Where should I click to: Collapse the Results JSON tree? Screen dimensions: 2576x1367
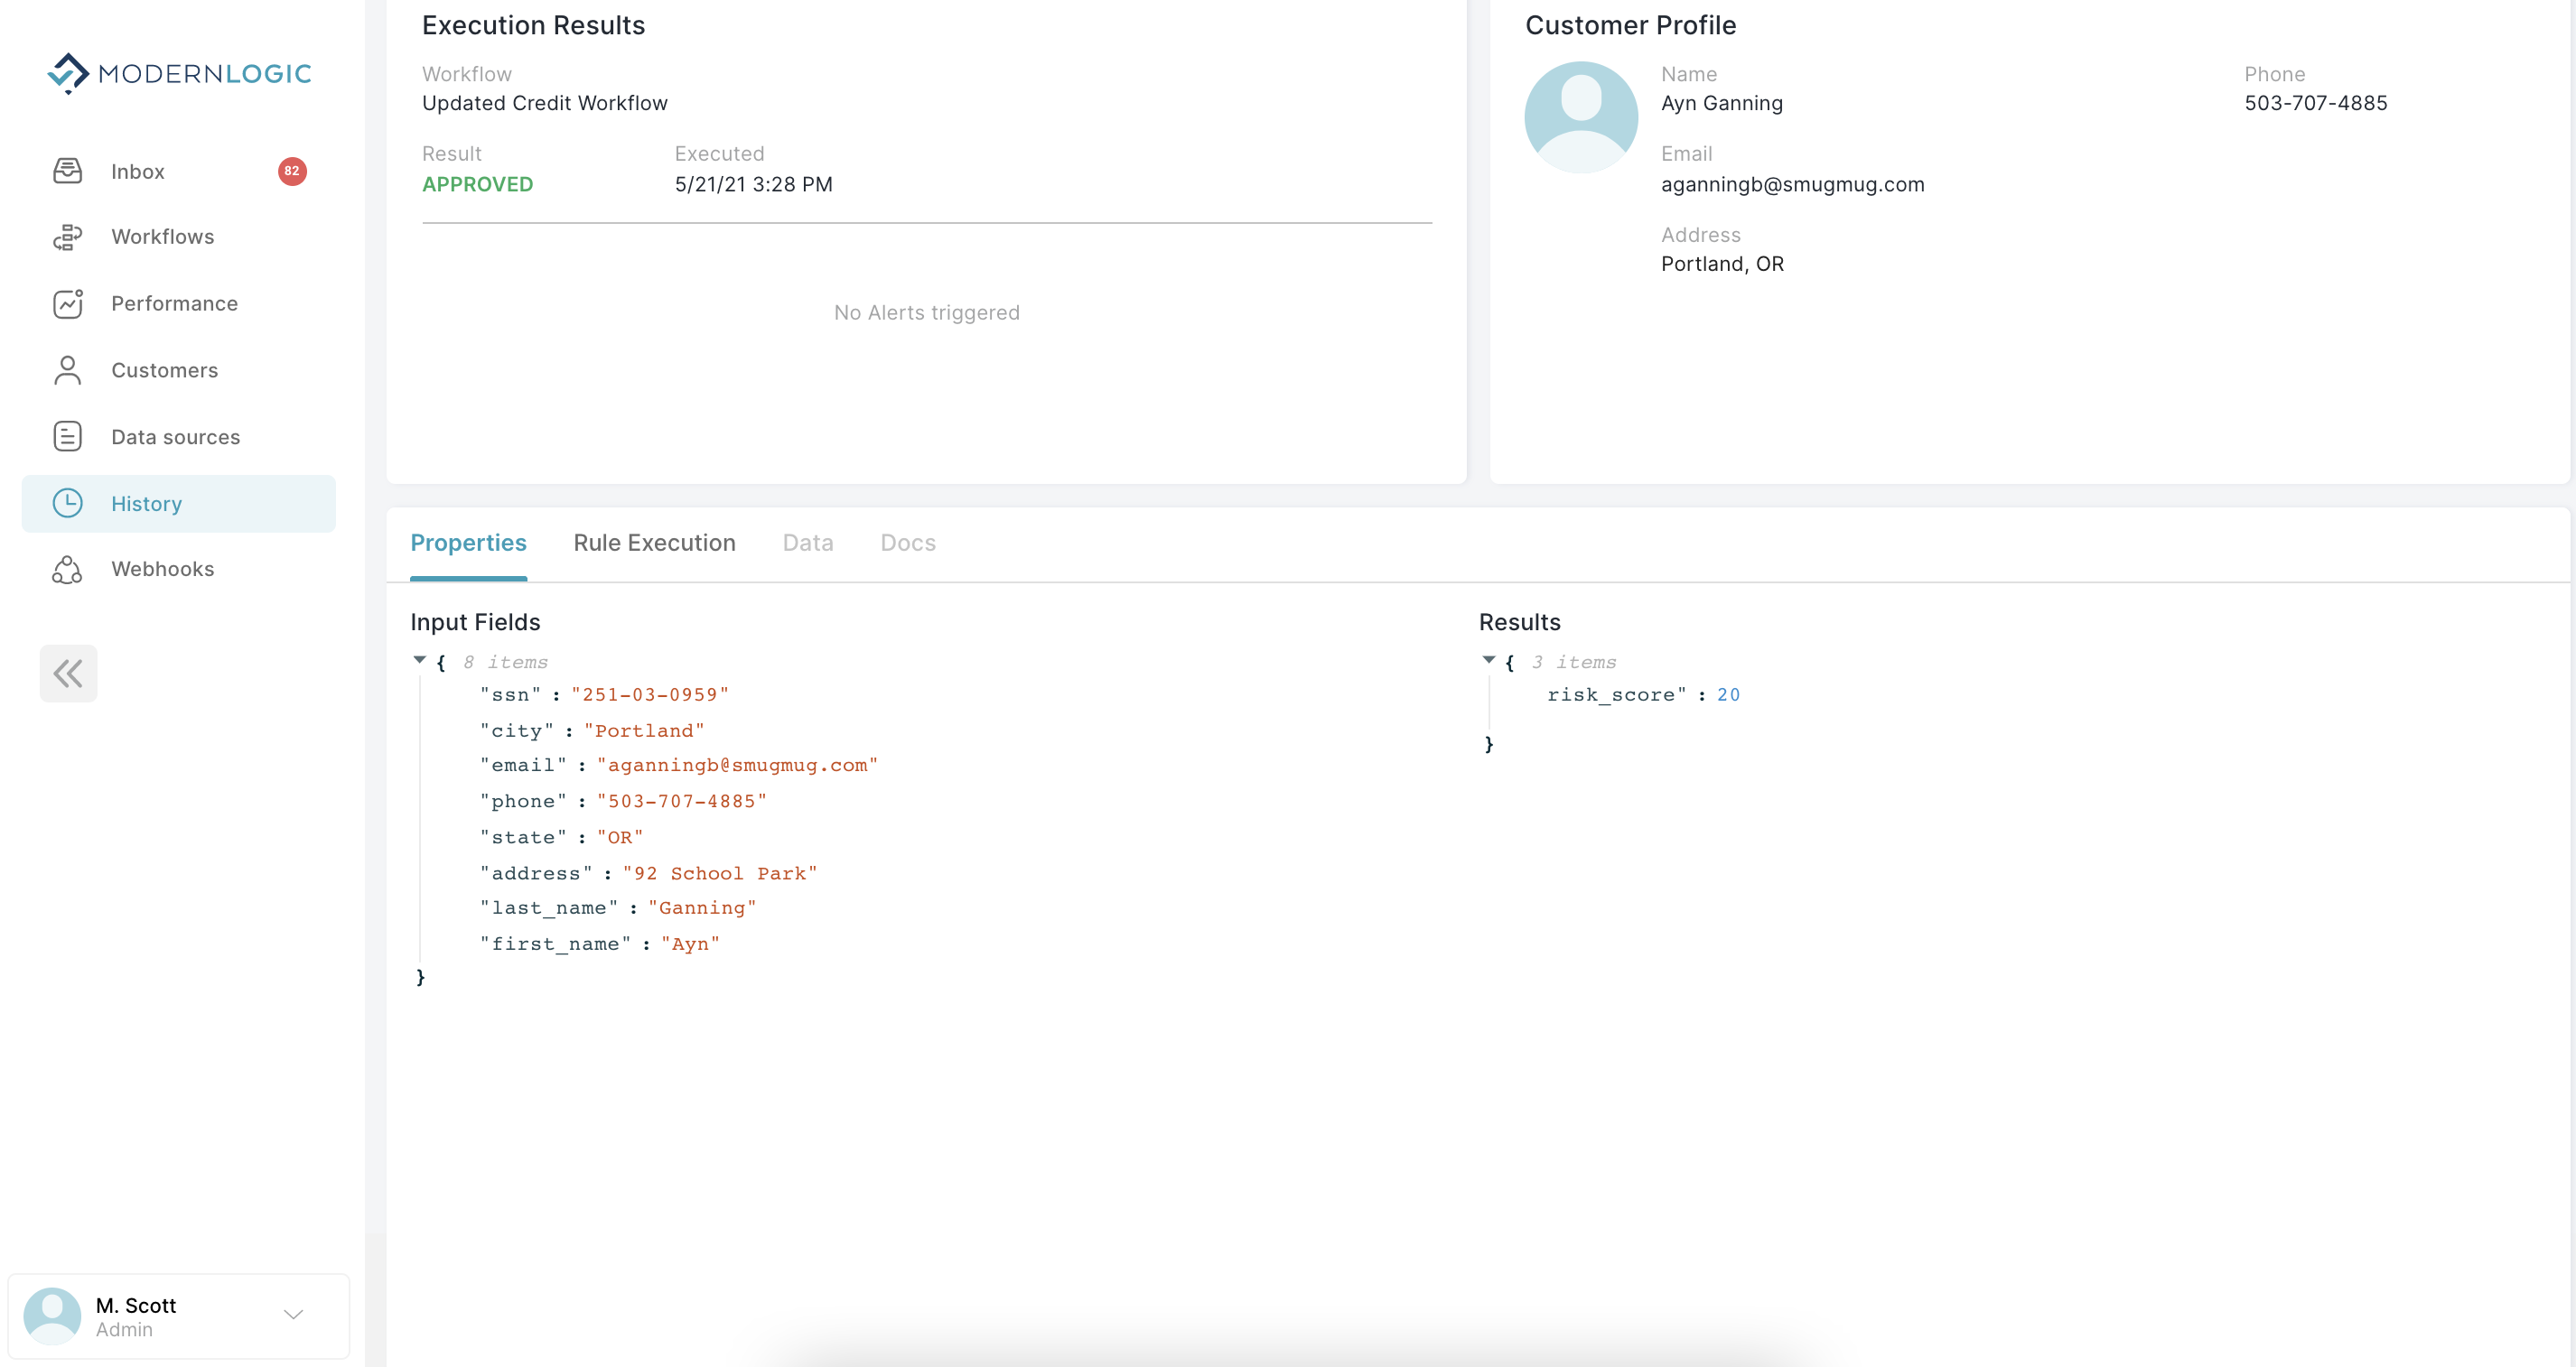(x=1488, y=660)
